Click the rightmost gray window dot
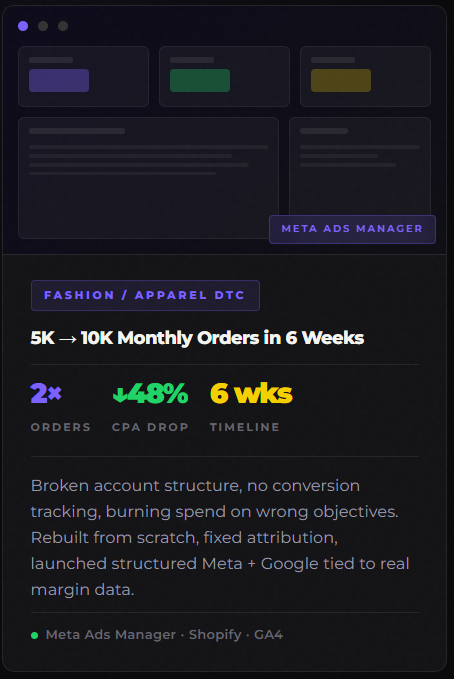The height and width of the screenshot is (679, 454). 63,26
